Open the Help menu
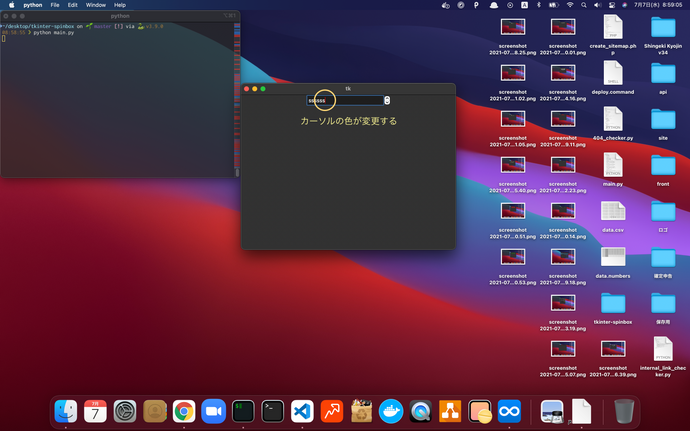Image resolution: width=690 pixels, height=431 pixels. click(120, 5)
